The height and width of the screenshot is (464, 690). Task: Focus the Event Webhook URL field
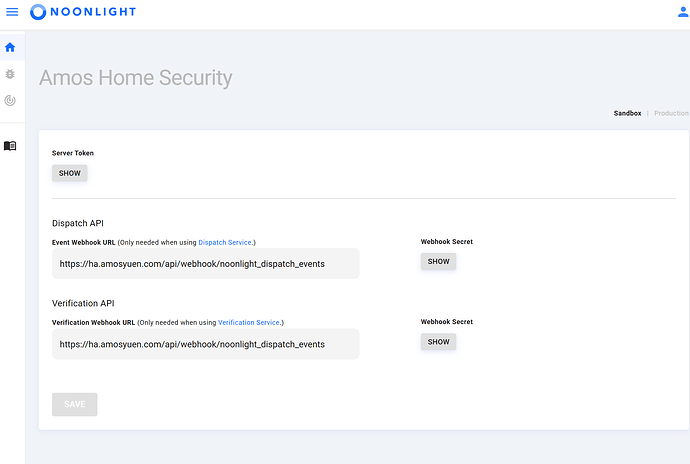tap(206, 264)
